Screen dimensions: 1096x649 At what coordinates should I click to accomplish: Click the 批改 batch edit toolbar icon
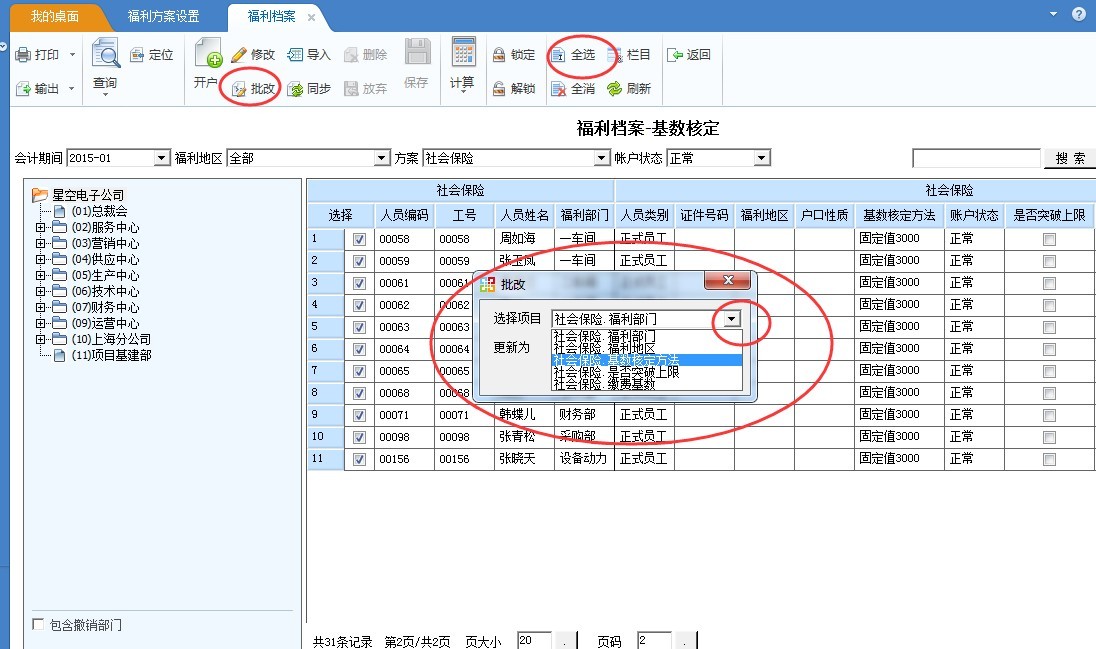point(239,89)
